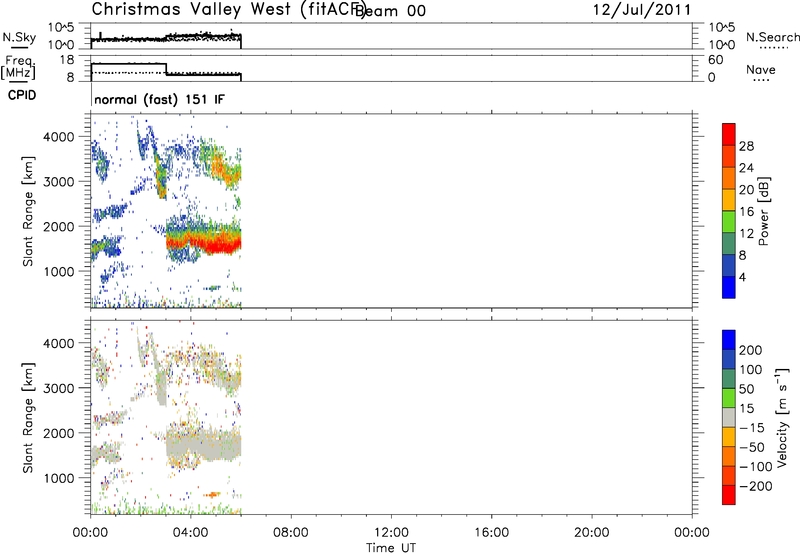Click the right-side '10^5' axis value
The width and height of the screenshot is (800, 554).
pyautogui.click(x=721, y=28)
